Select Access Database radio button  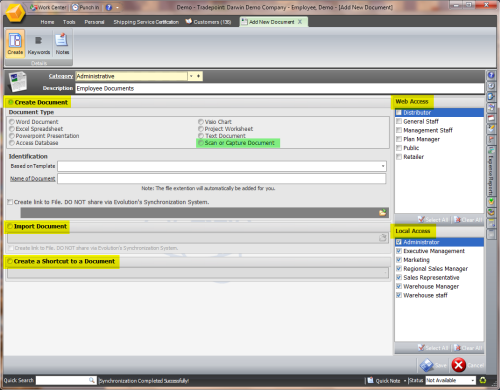(12, 143)
